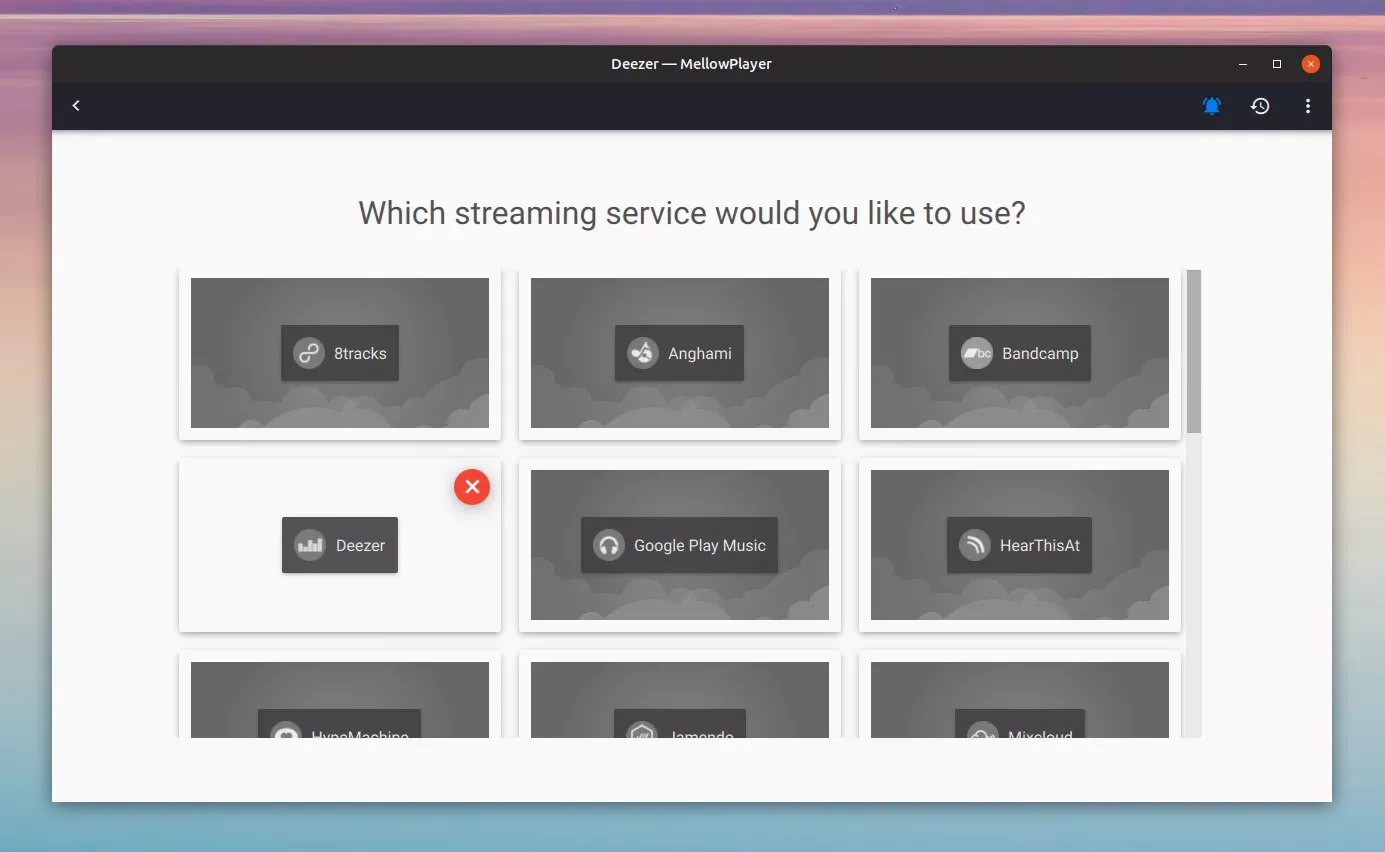Select the HypeMachine service card
Screen dimensions: 1385x852
click(340, 700)
